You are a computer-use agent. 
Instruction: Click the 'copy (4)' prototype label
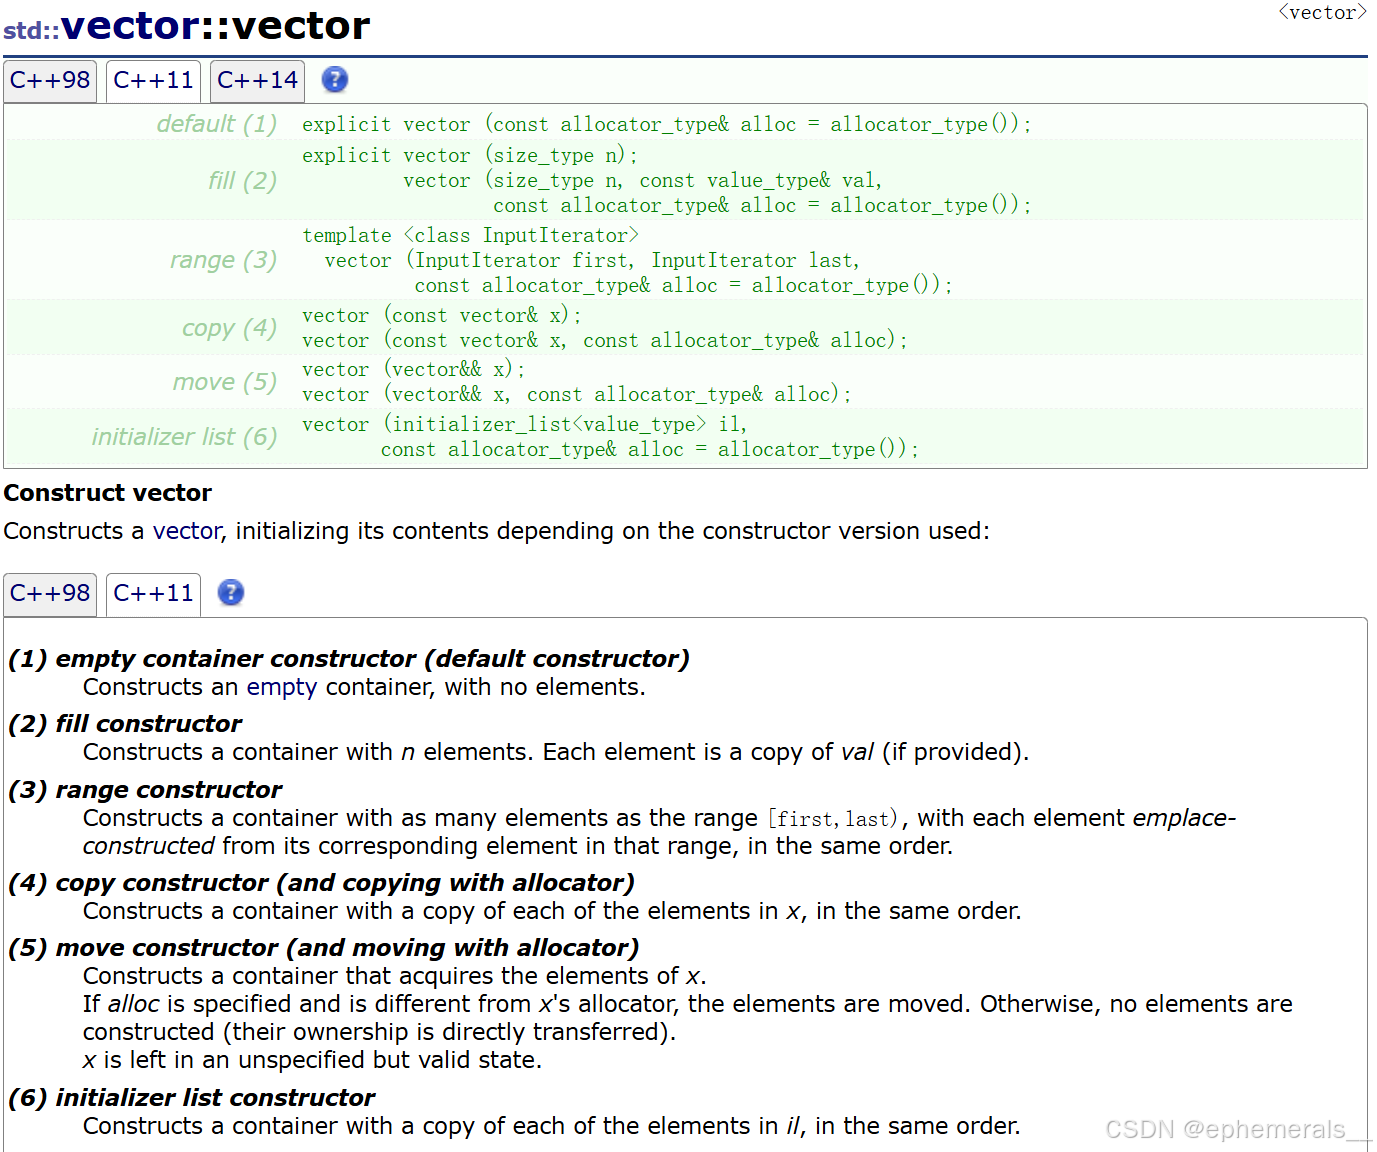(x=229, y=328)
